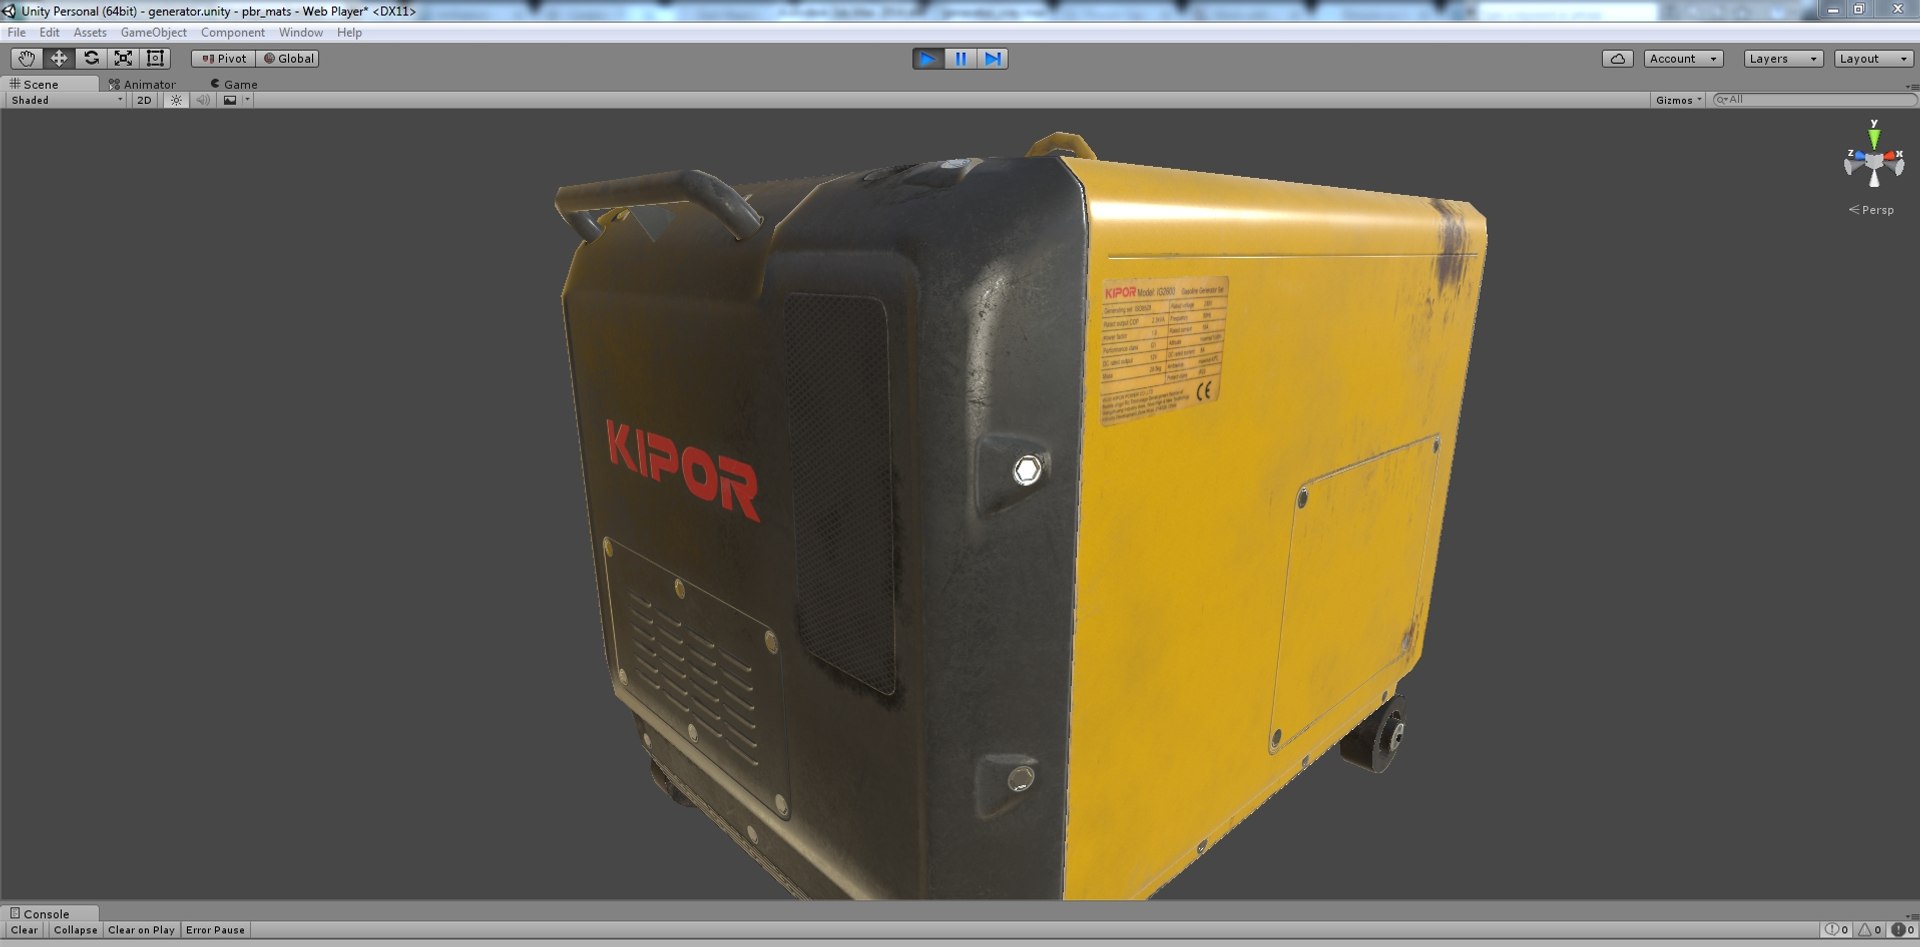Open the Shaded draw mode dropdown
This screenshot has width=1920, height=947.
[66, 100]
